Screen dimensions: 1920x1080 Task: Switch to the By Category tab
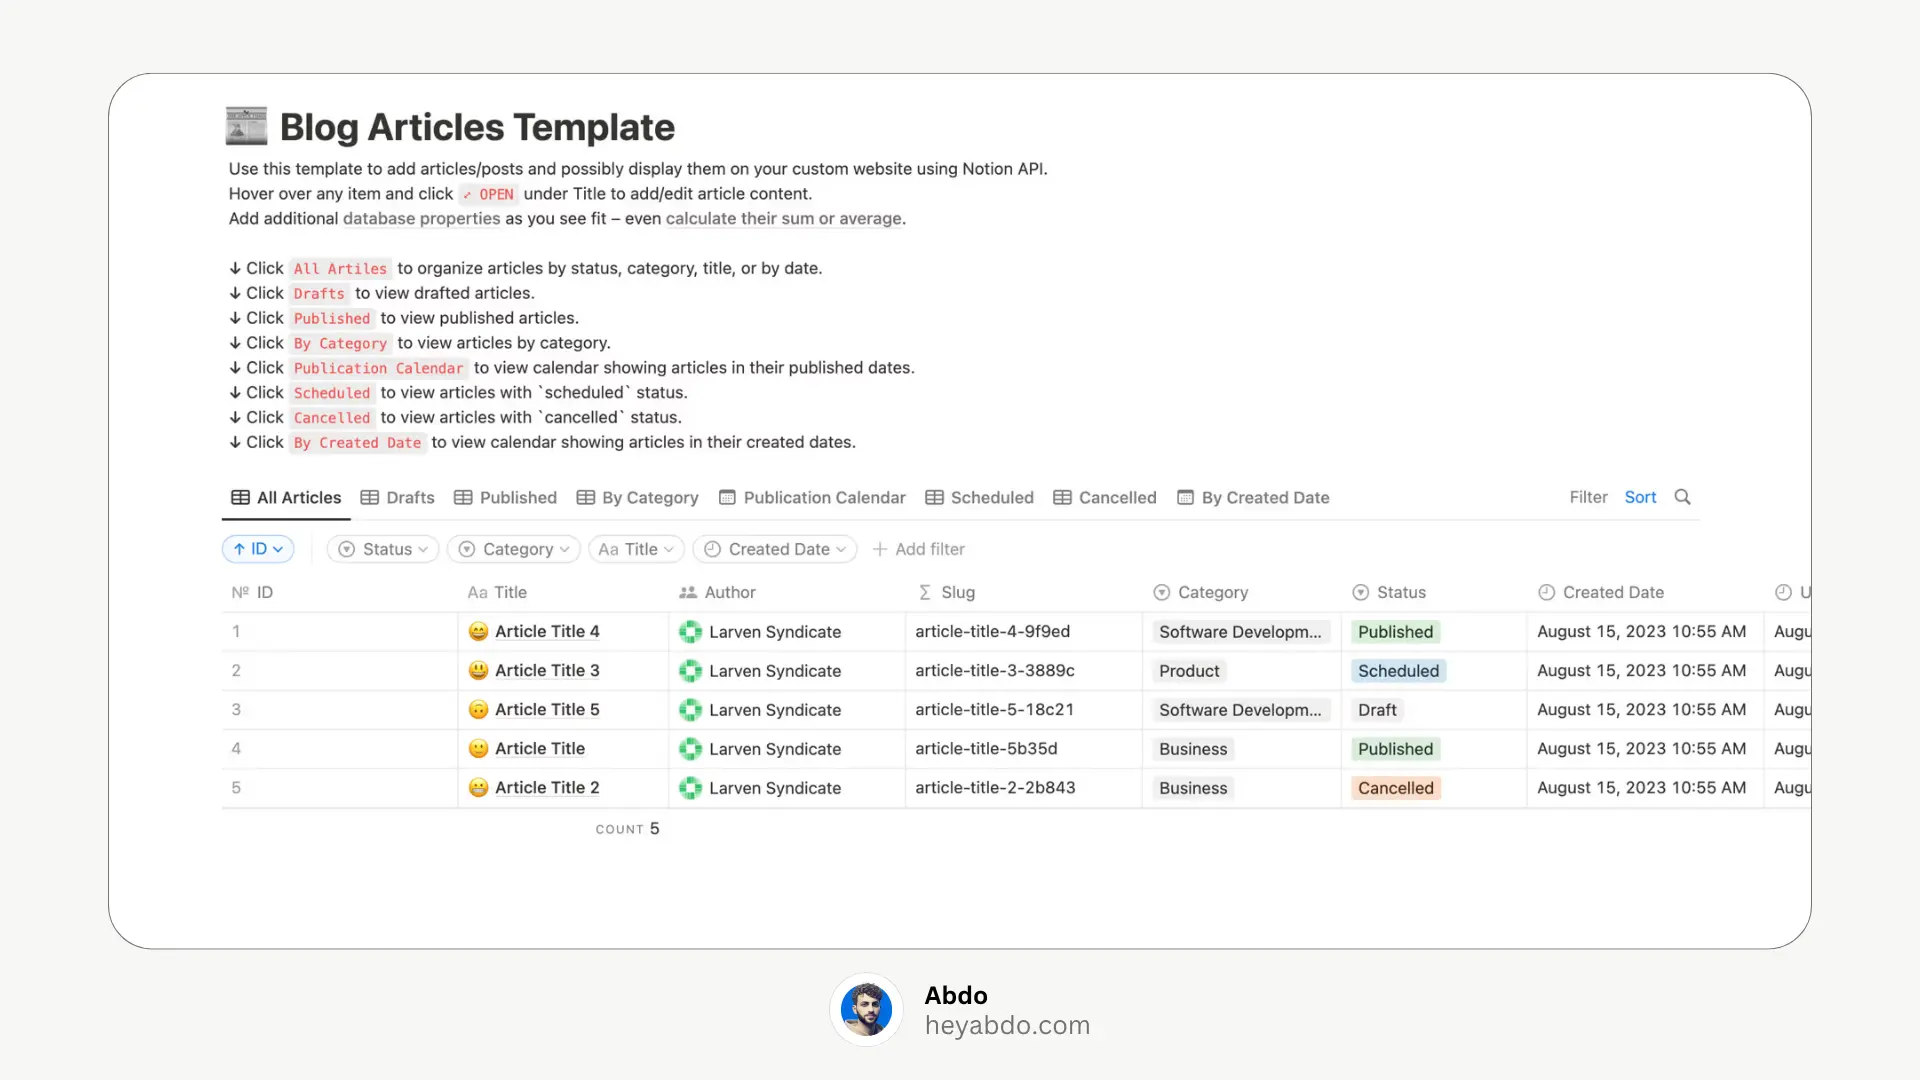tap(637, 497)
